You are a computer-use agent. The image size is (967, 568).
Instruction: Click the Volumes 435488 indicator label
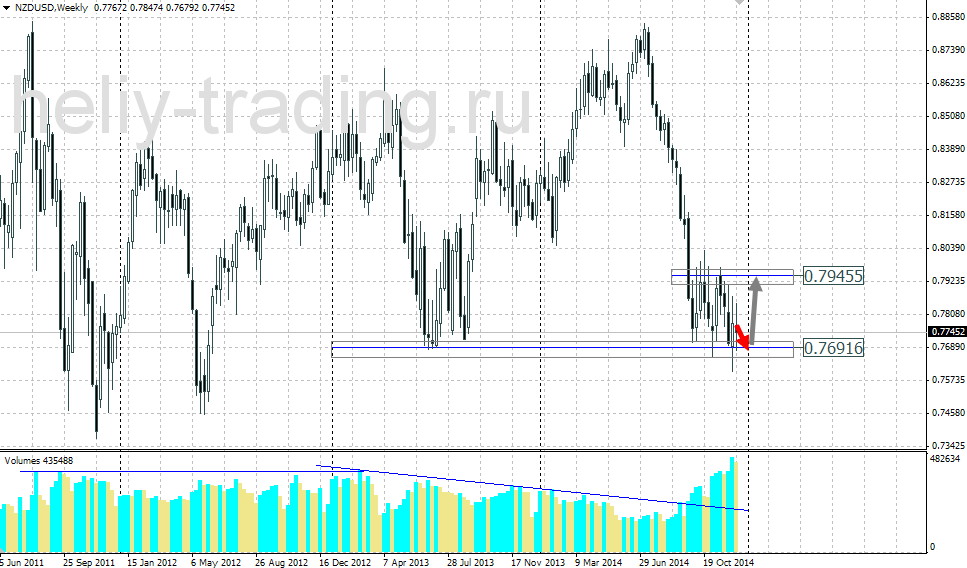[x=39, y=461]
